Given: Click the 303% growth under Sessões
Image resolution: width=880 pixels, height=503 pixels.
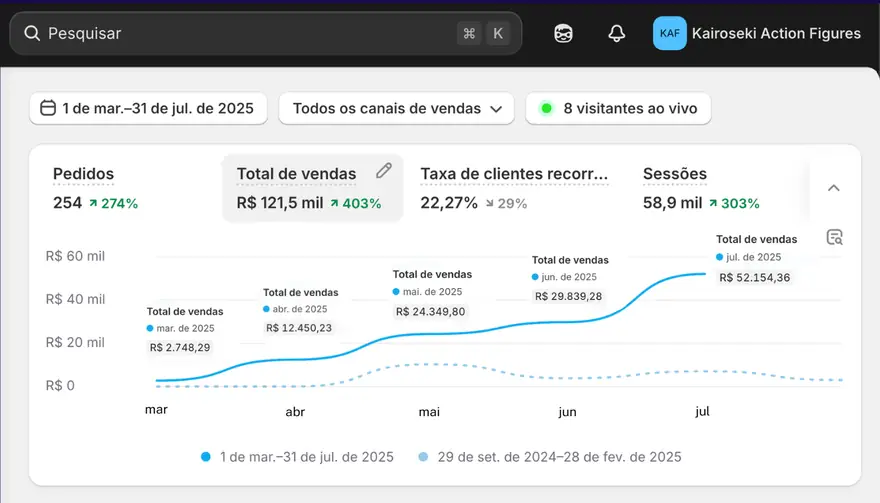Looking at the screenshot, I should (734, 203).
